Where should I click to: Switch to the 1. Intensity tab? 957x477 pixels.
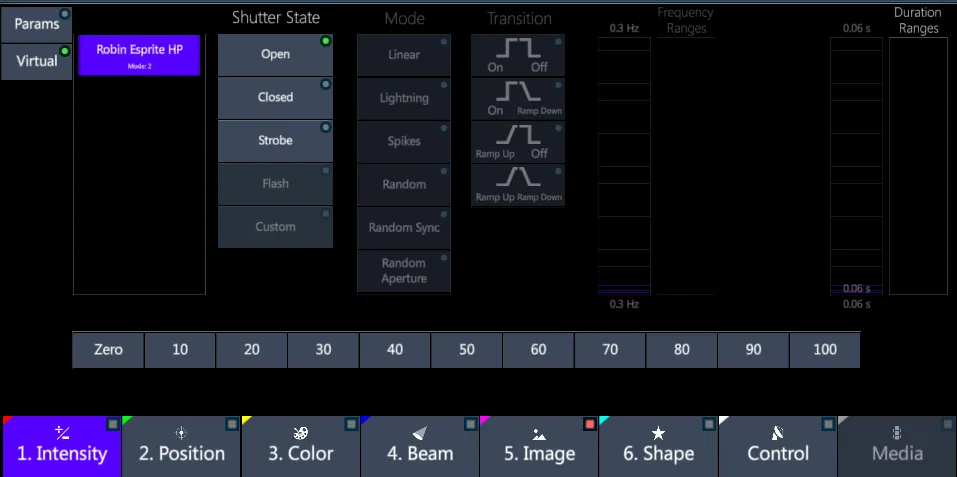click(x=62, y=447)
